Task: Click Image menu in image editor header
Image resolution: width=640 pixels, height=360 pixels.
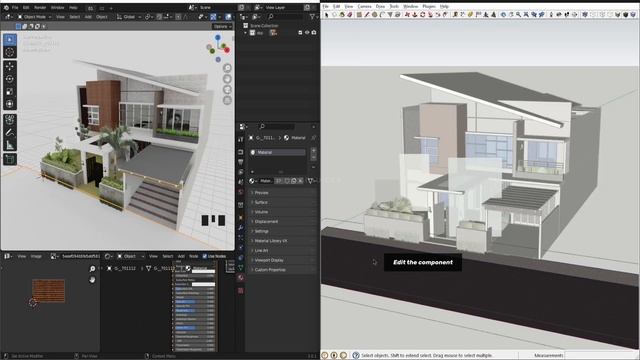Action: 36,256
